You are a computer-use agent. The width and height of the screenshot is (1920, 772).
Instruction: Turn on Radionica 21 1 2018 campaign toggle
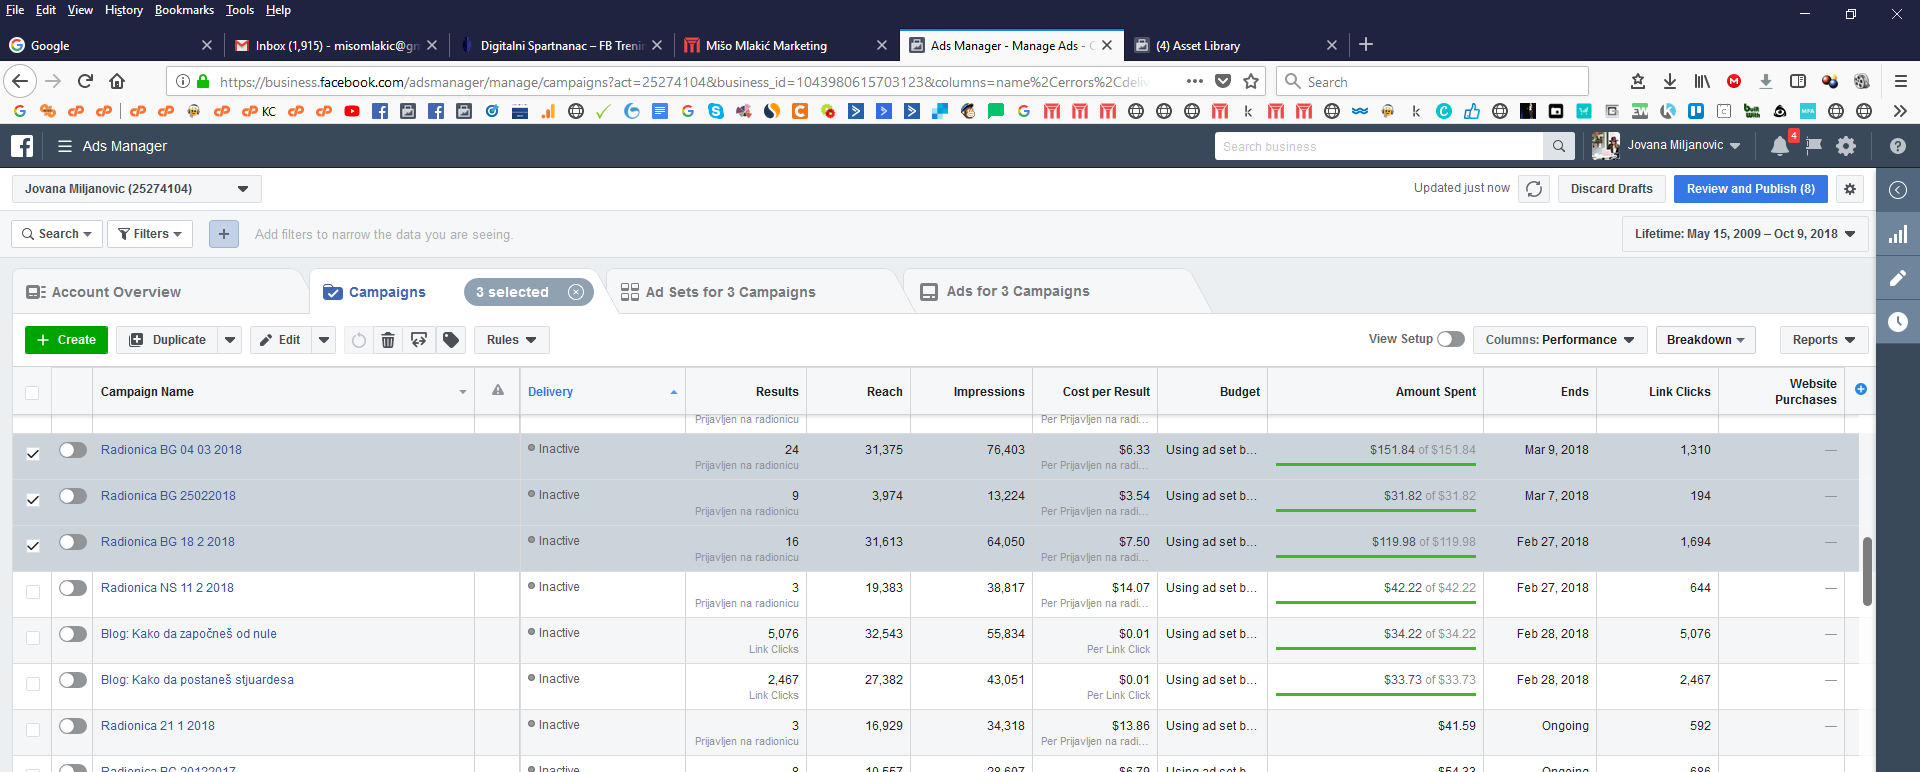point(73,726)
